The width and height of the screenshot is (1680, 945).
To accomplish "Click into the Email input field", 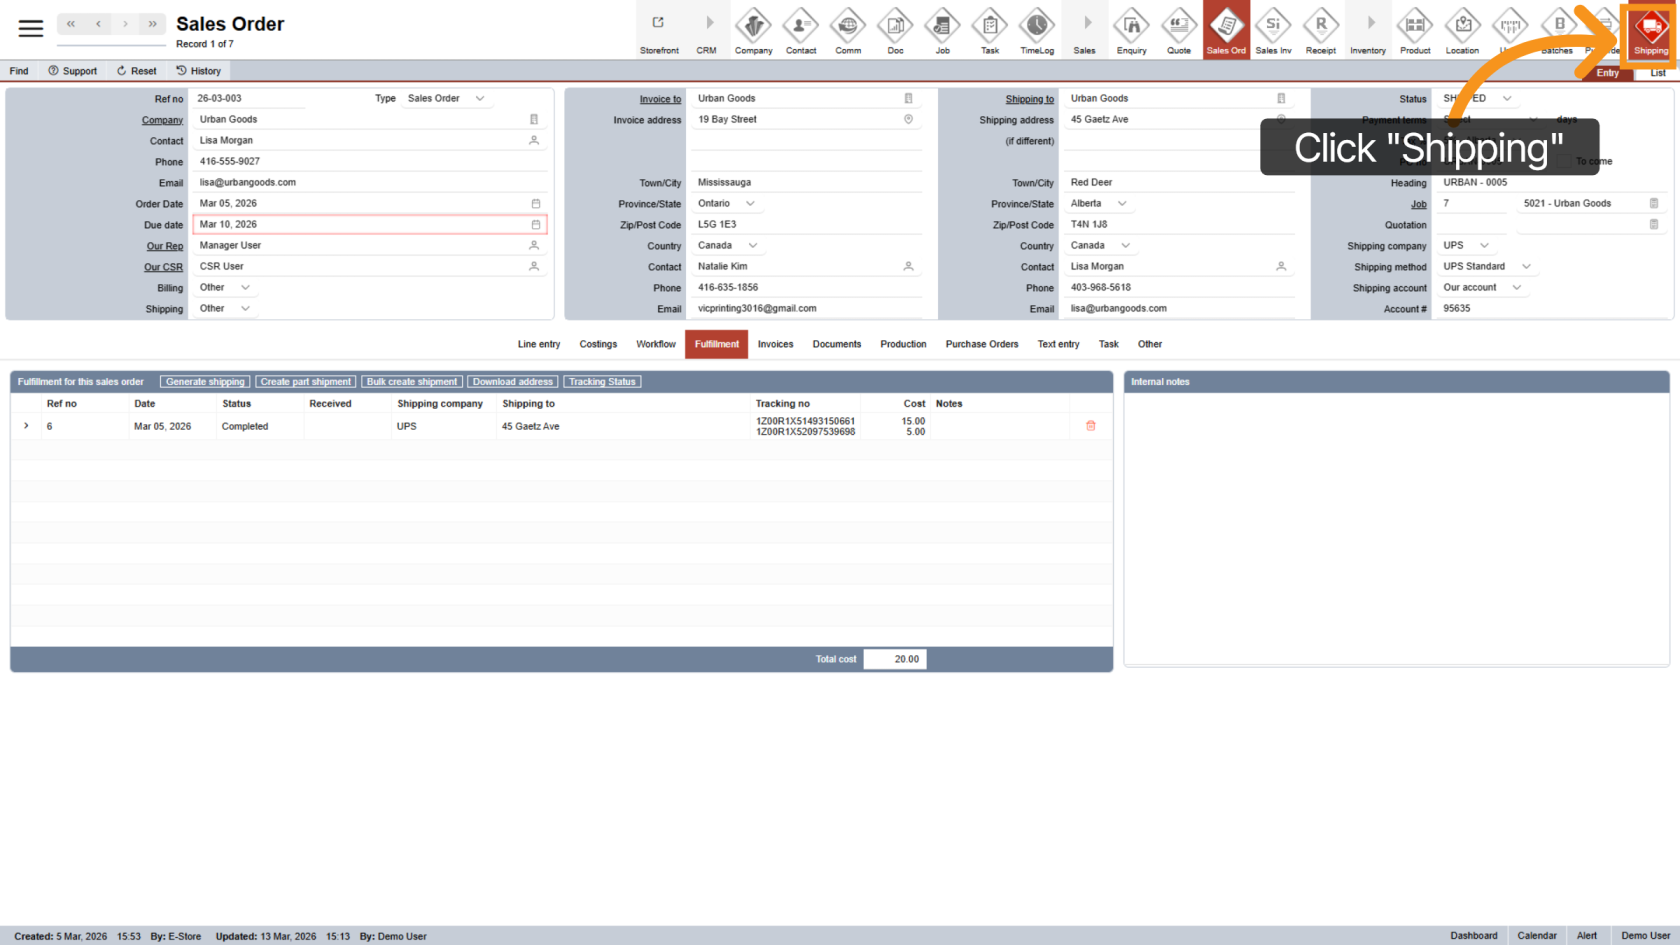I will 360,183.
